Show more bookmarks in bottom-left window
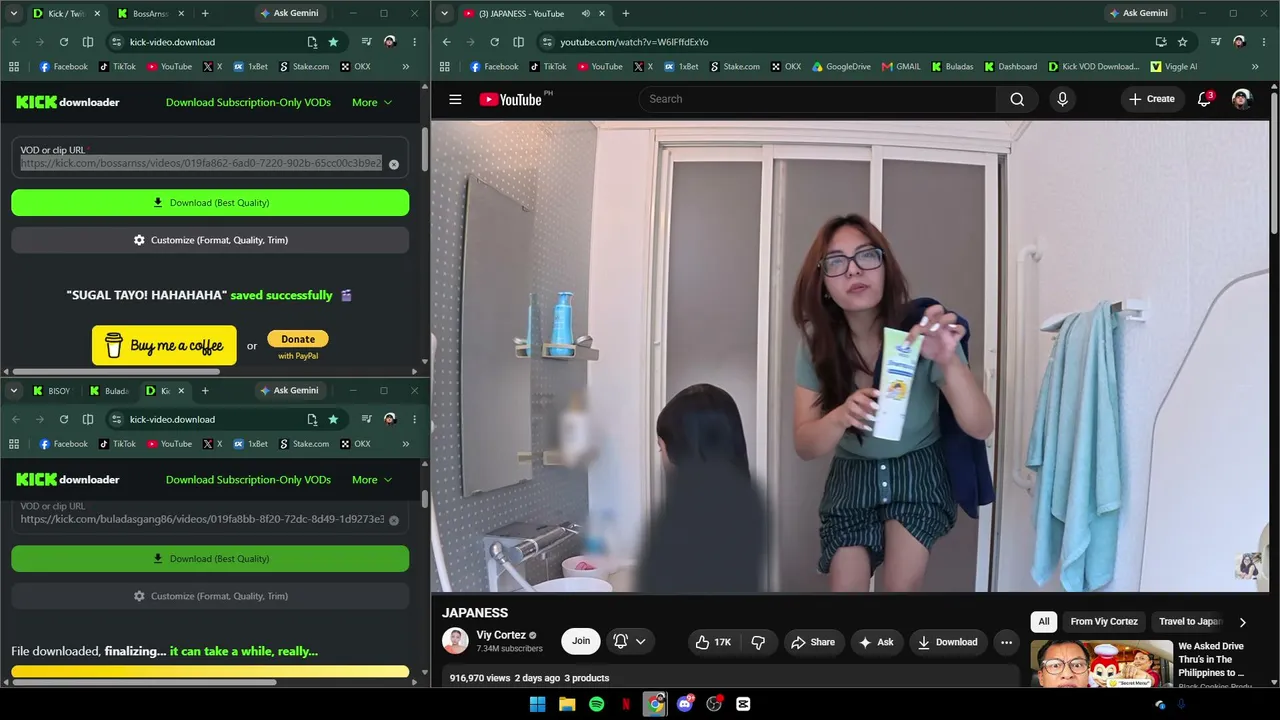 pyautogui.click(x=405, y=444)
